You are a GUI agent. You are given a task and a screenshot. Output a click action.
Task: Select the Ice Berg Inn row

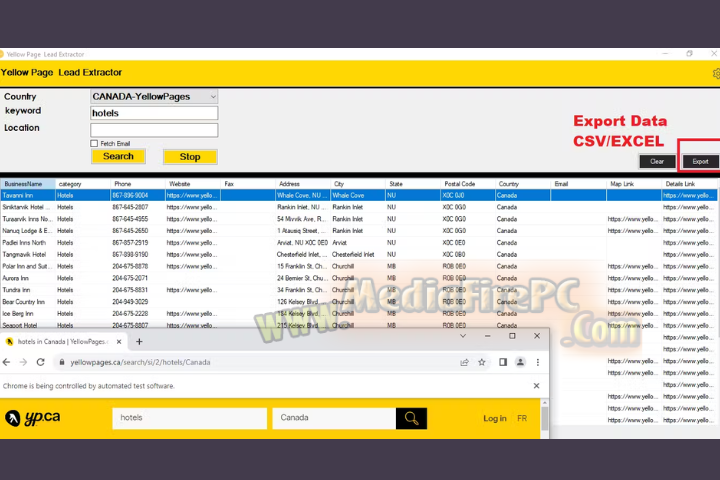[x=358, y=314]
